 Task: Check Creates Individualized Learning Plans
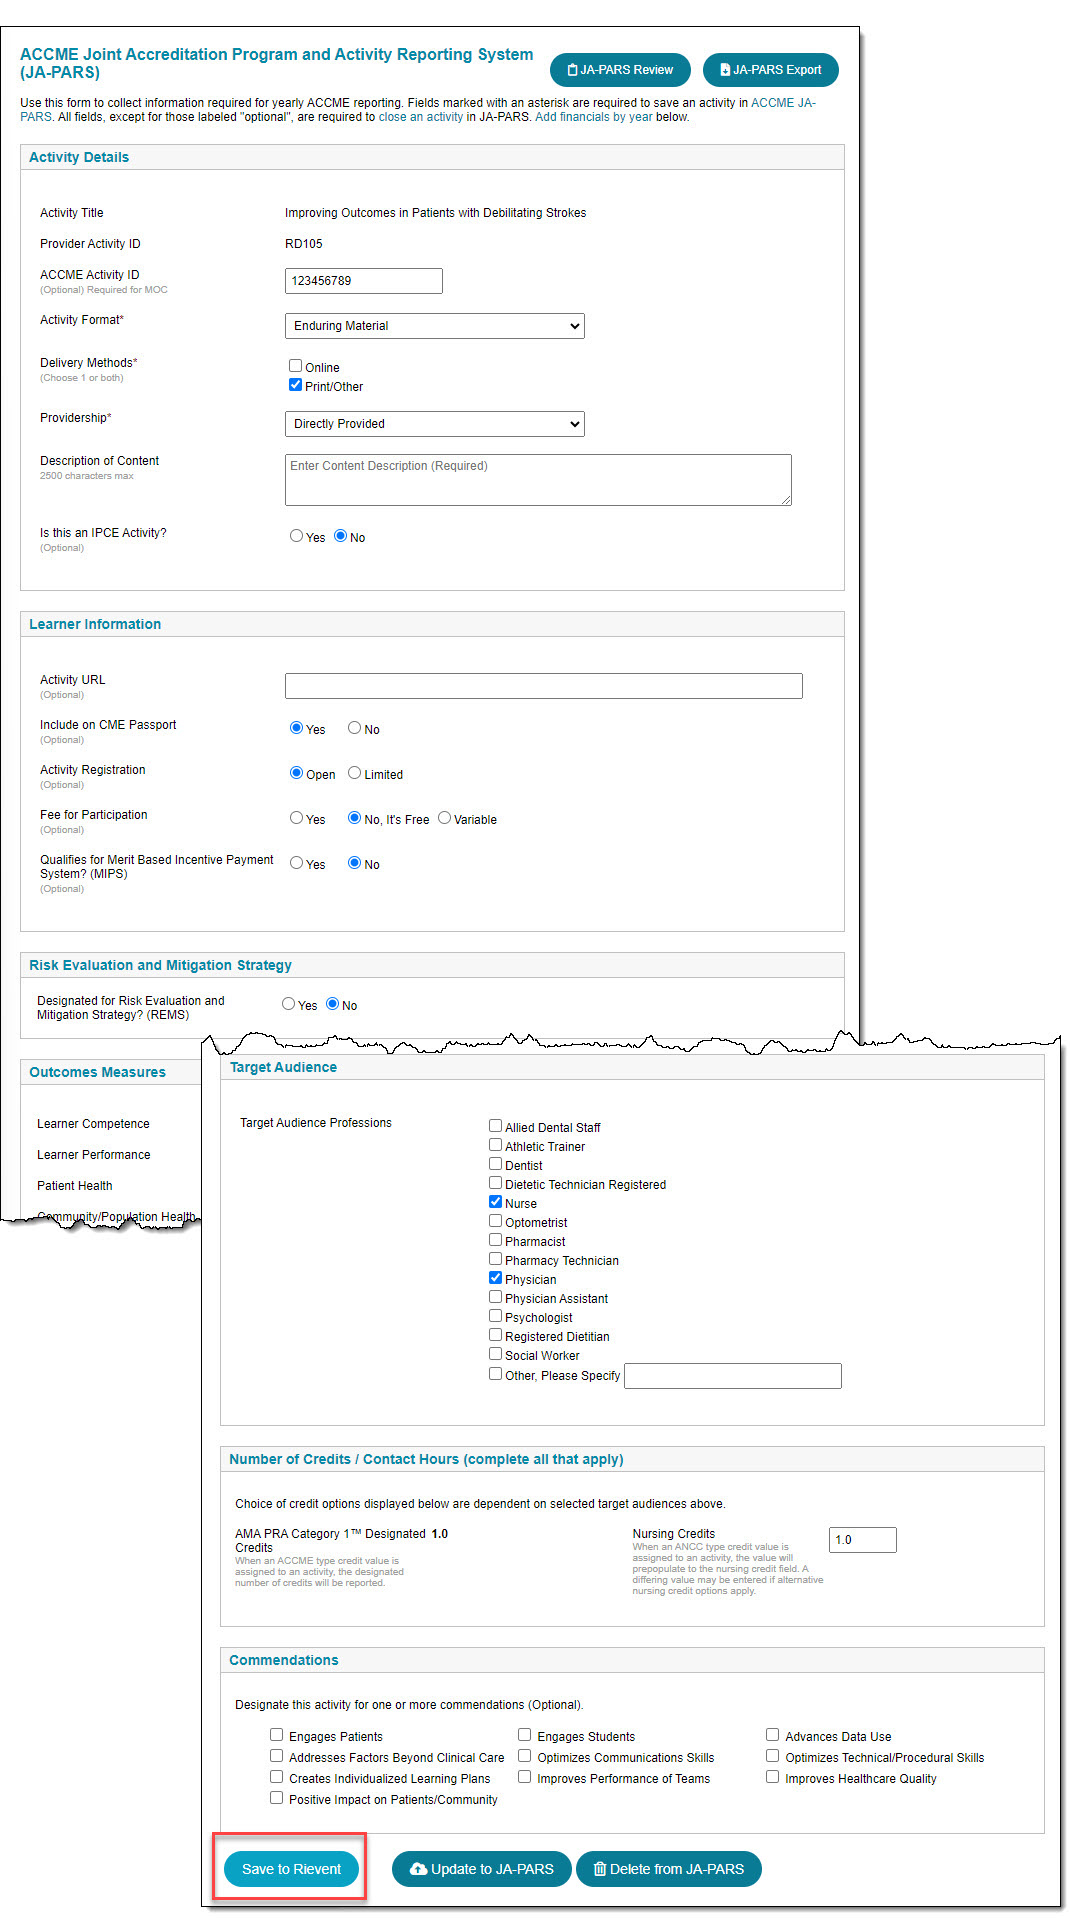276,1777
